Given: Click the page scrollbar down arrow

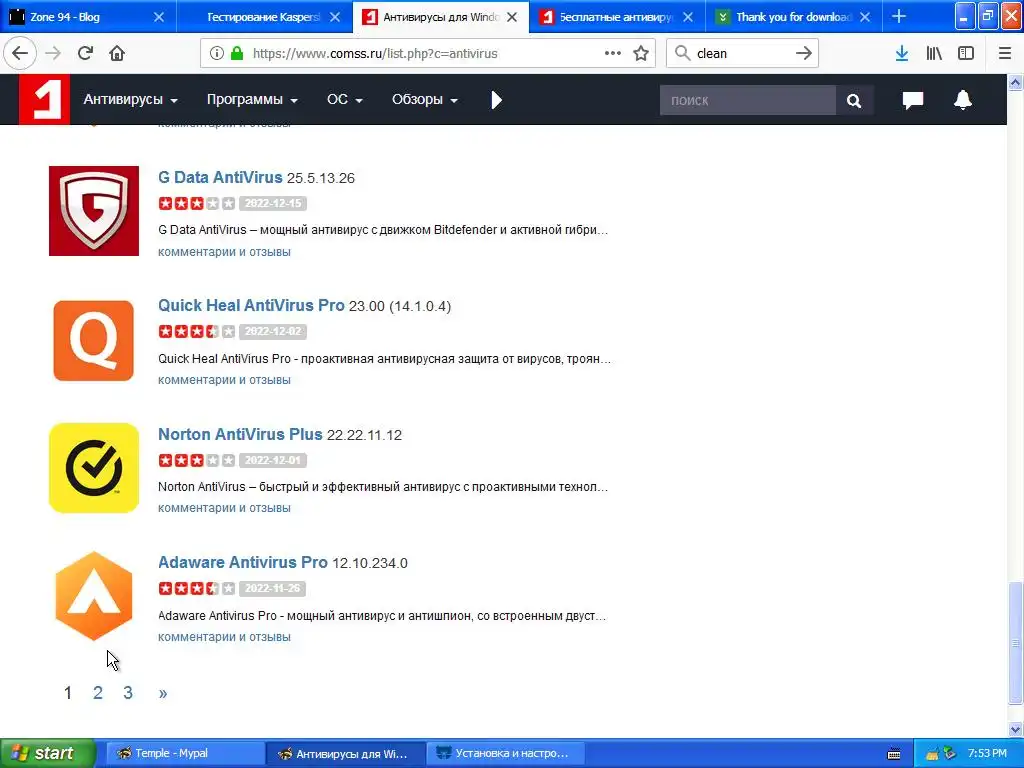Looking at the screenshot, I should click(1016, 729).
